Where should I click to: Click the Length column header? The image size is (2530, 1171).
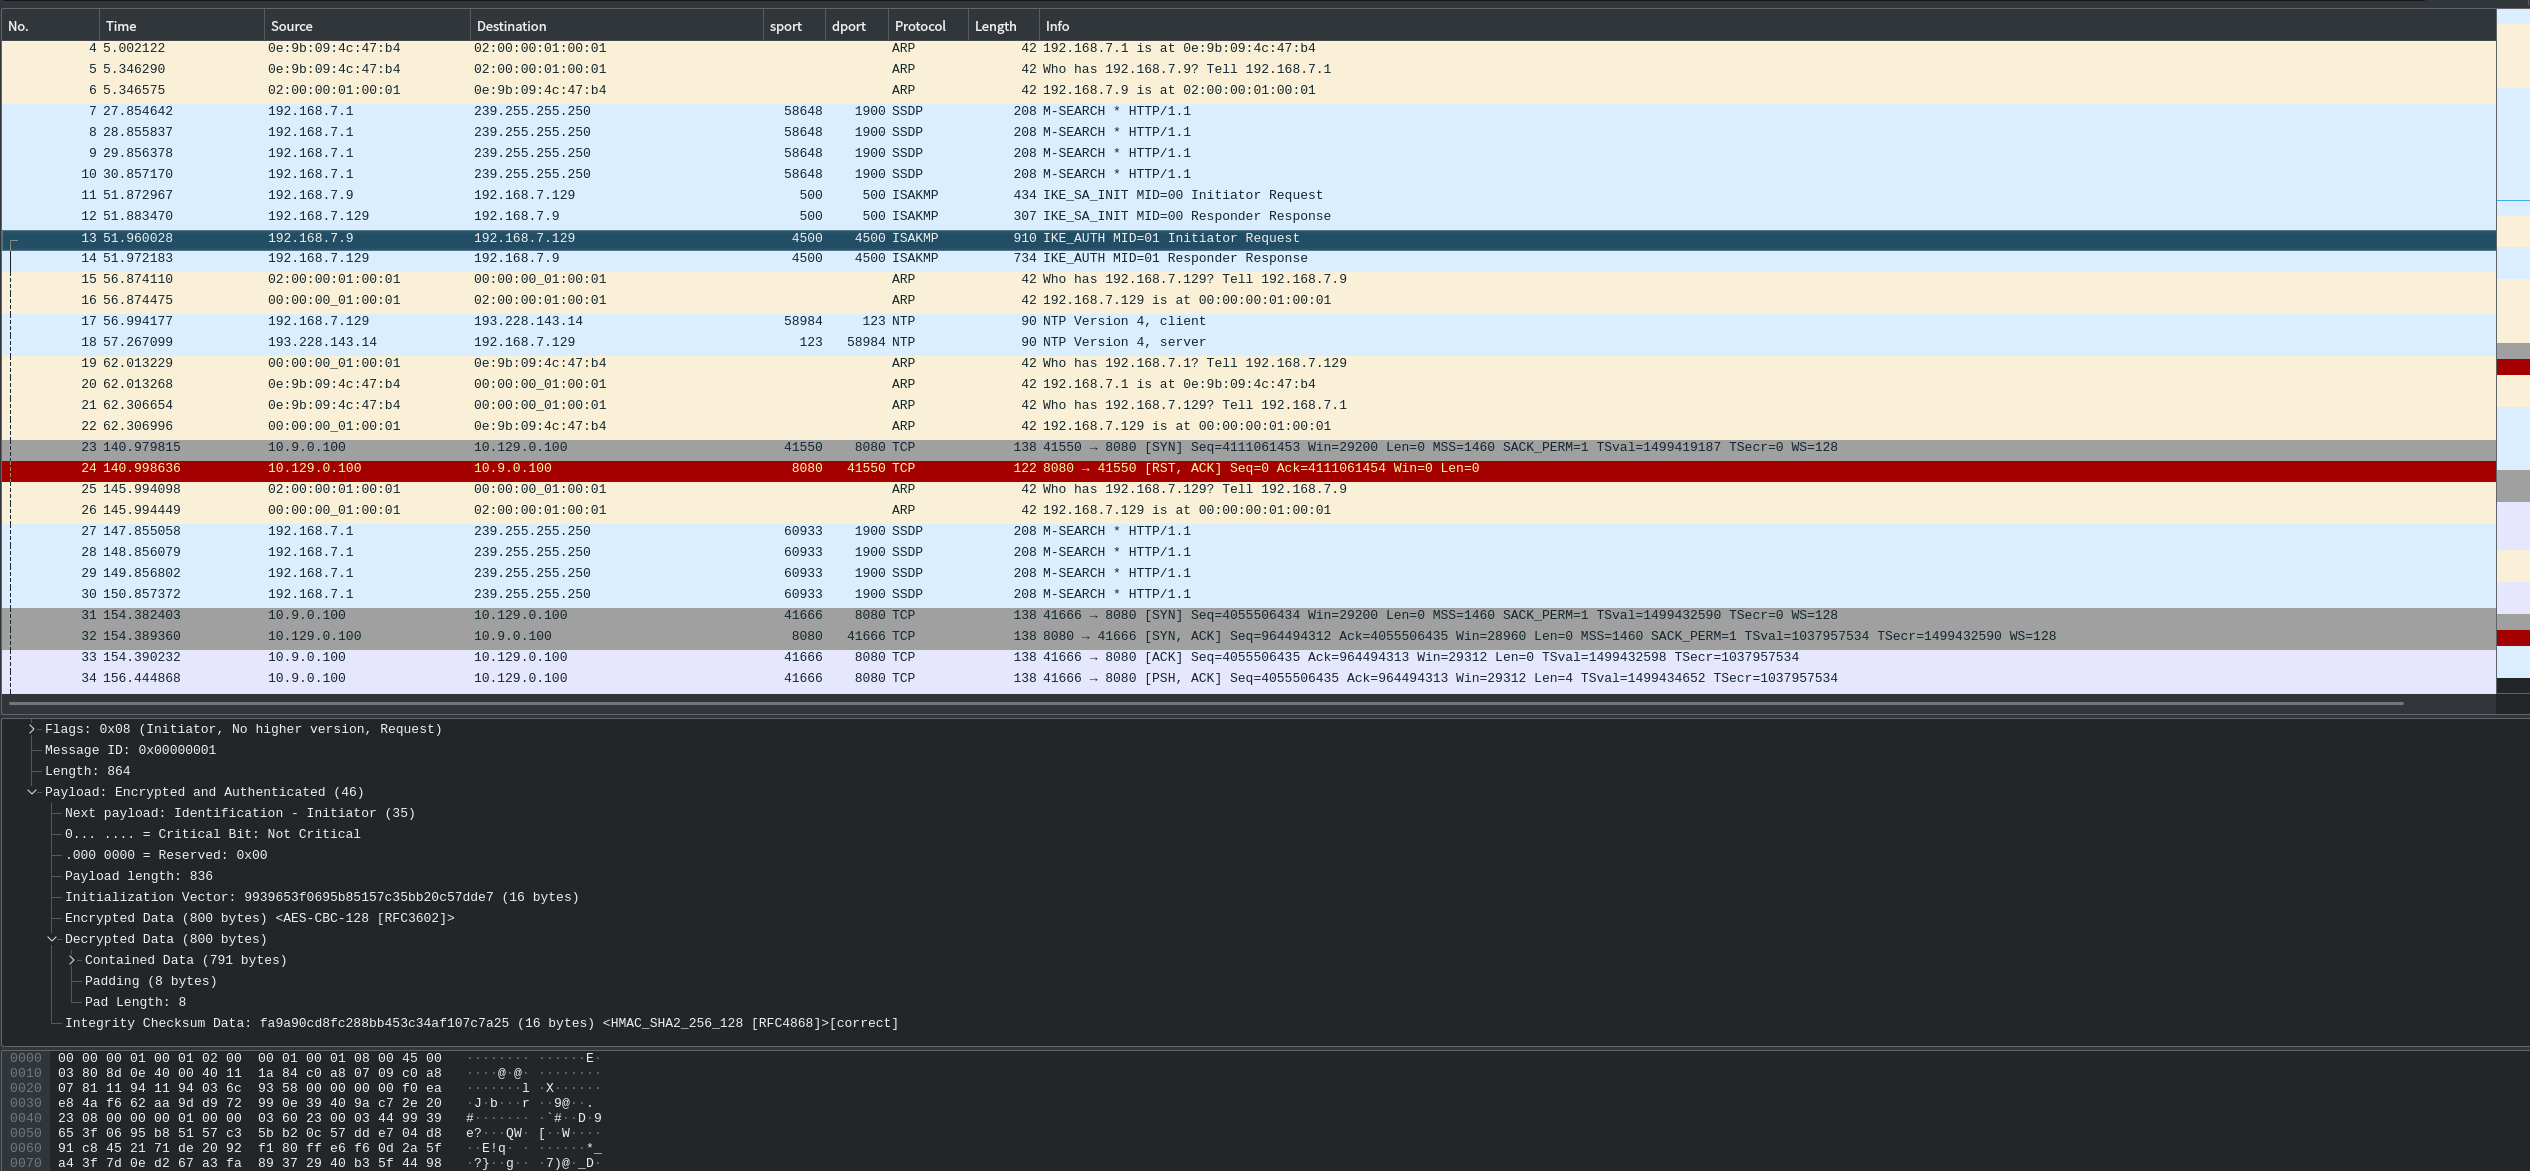point(1004,26)
